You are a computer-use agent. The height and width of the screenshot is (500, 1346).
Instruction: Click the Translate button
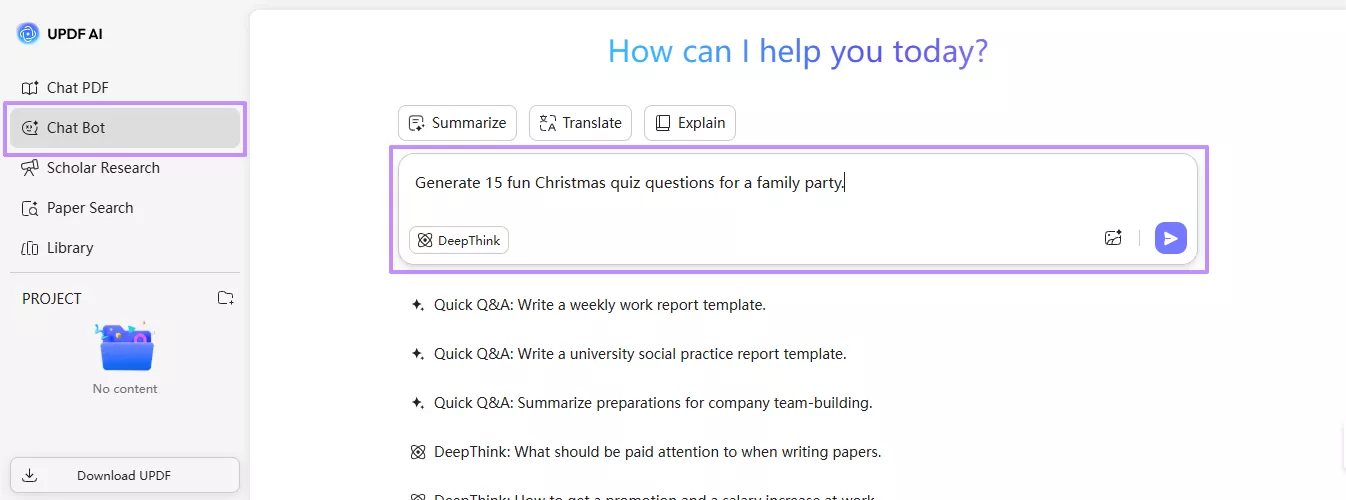point(580,123)
